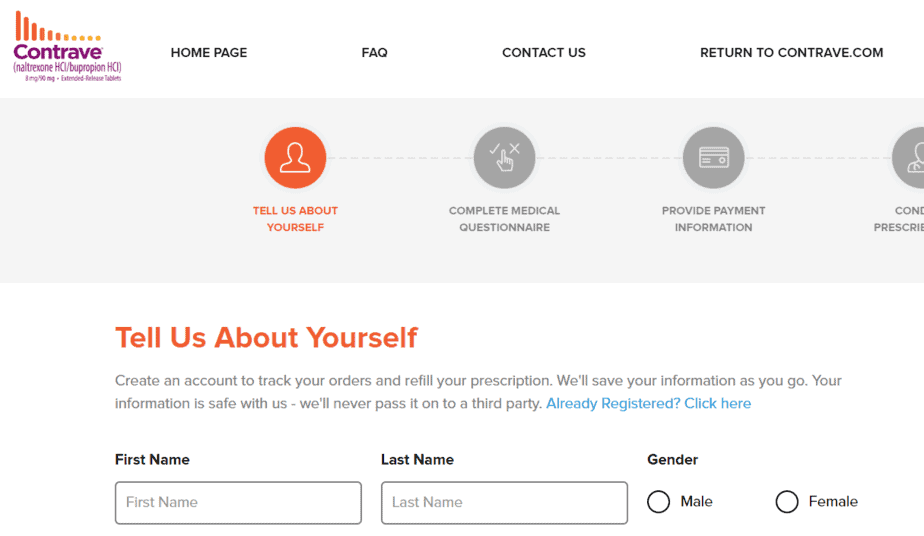Screen dimensions: 924x536
Task: Focus the First Name input field
Action: coord(238,503)
